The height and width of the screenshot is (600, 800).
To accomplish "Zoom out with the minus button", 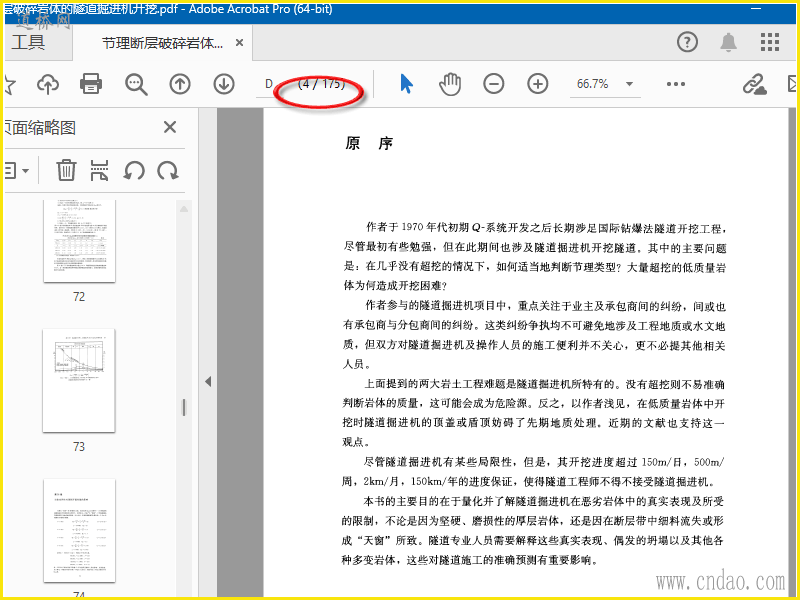I will pos(493,84).
